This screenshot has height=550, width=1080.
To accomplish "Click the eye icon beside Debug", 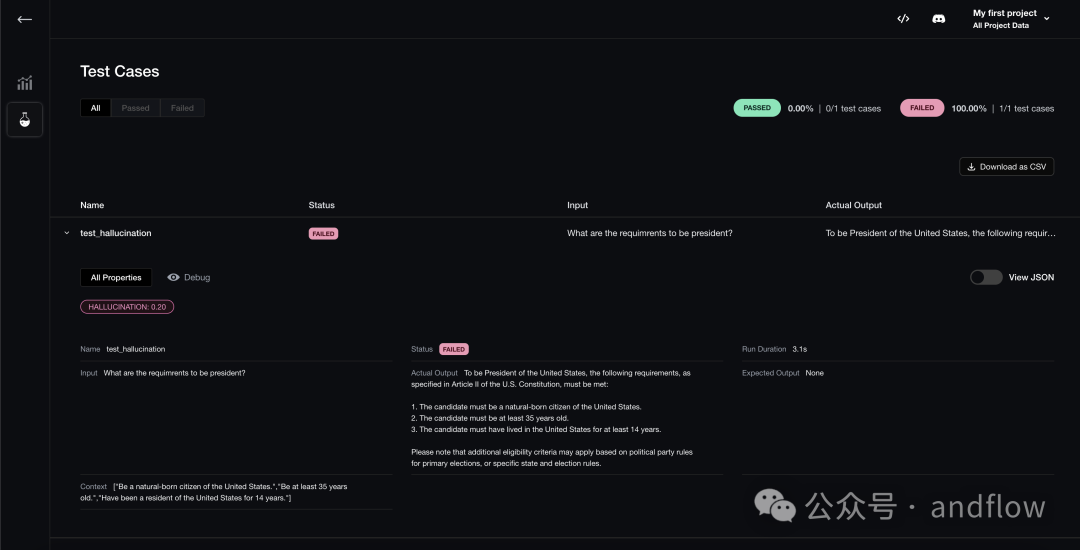I will tap(173, 277).
